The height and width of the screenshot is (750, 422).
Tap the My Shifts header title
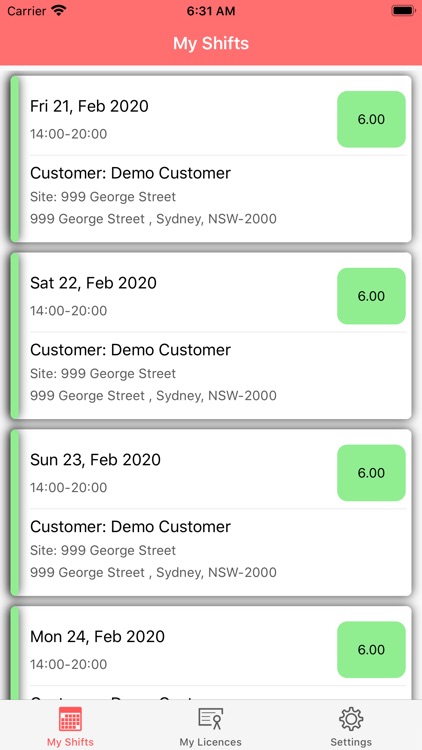211,44
